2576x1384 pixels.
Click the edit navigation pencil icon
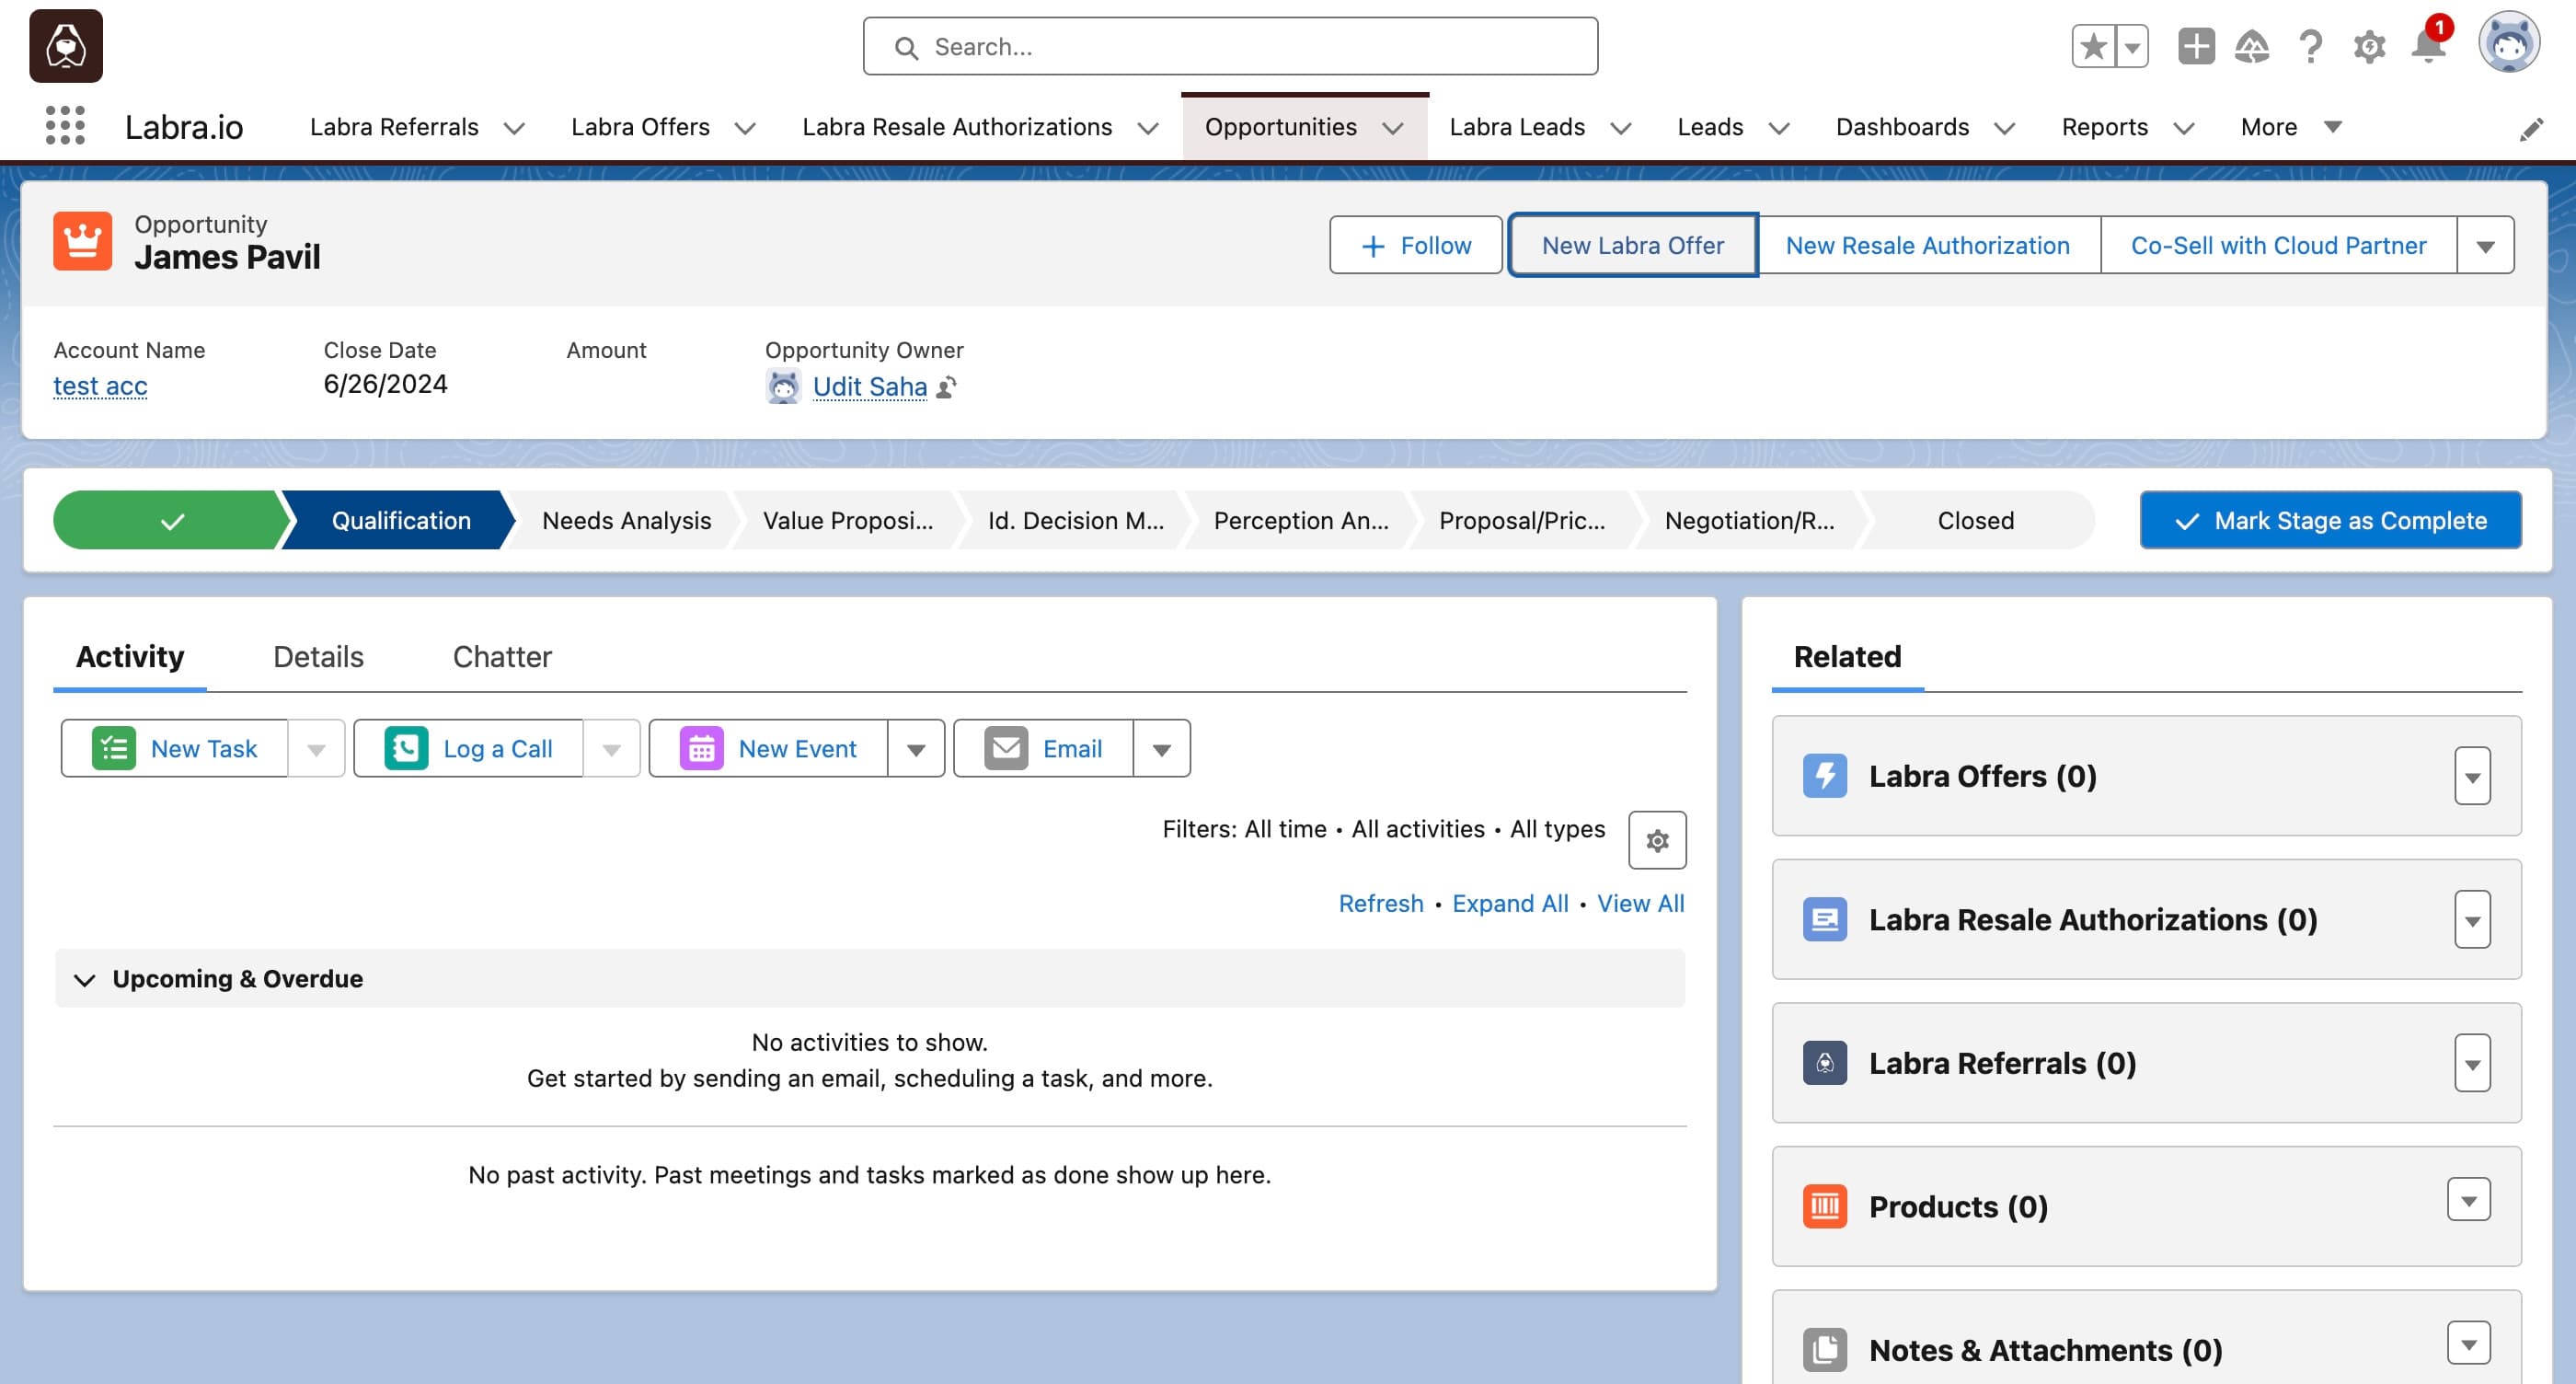[2531, 128]
